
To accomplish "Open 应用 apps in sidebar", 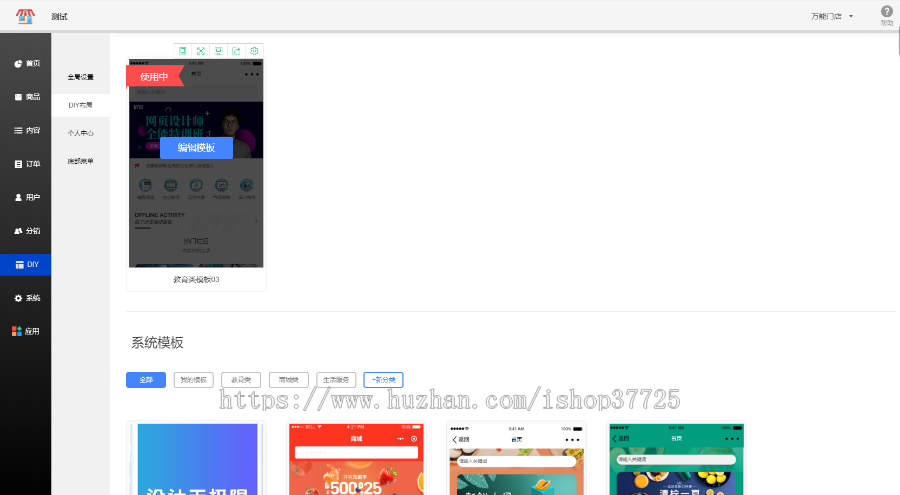I will point(26,331).
